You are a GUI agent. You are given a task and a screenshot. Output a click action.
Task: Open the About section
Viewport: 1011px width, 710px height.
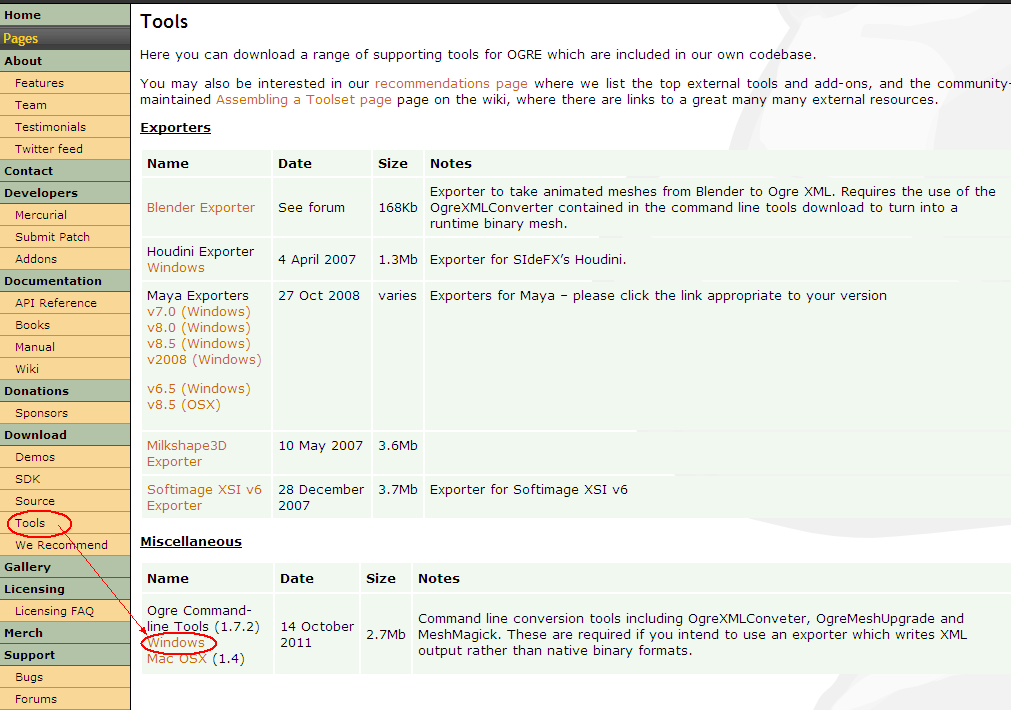pos(64,61)
